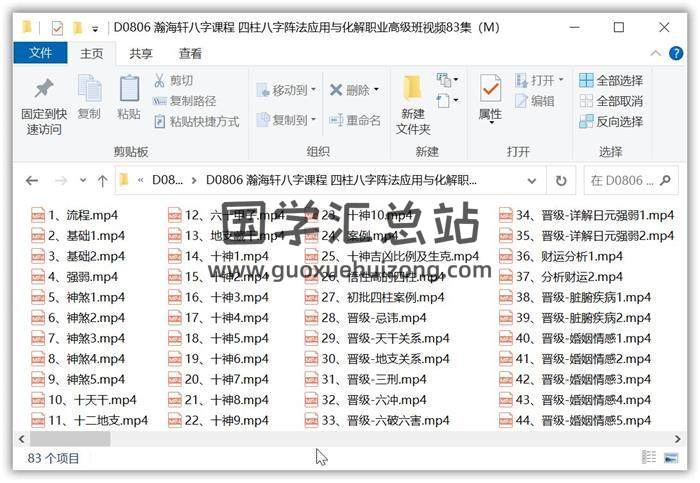Click the horizontal scrollbar thumb
Viewport: 700px width, 483px height.
pos(70,438)
